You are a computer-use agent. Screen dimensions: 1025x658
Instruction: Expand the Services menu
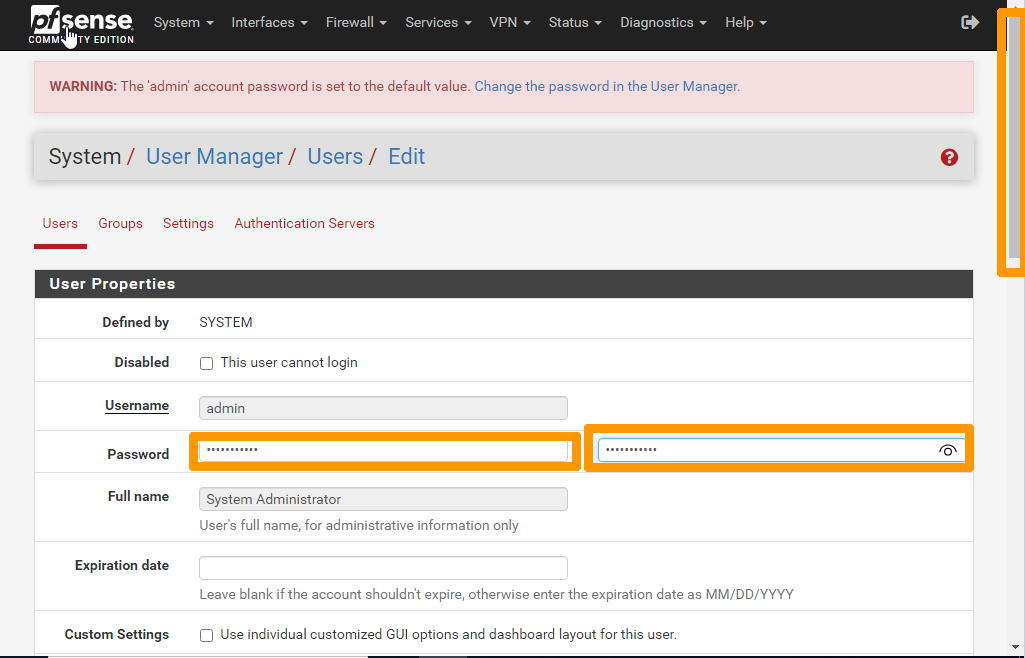pos(438,22)
